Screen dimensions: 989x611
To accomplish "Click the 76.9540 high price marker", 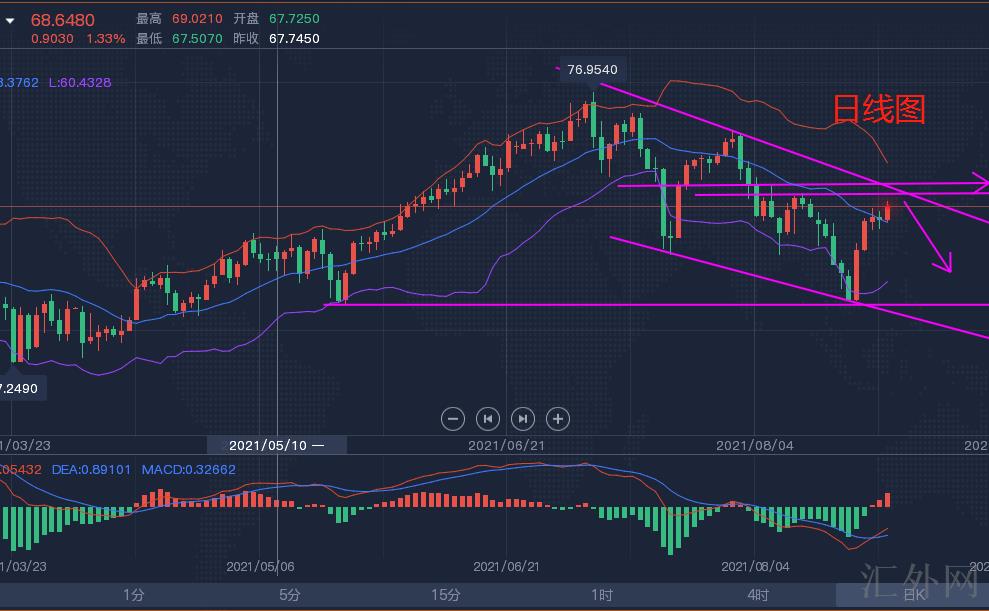I will [x=592, y=70].
